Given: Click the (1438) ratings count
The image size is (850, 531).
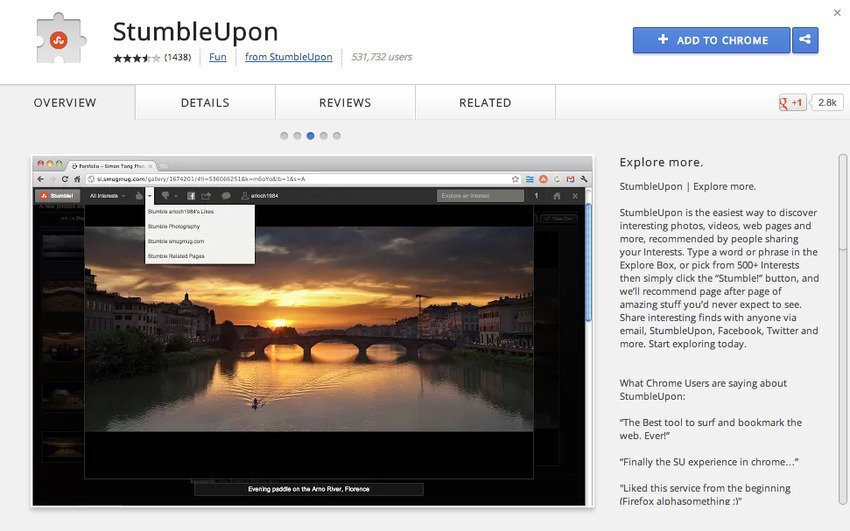Looking at the screenshot, I should click(x=177, y=57).
